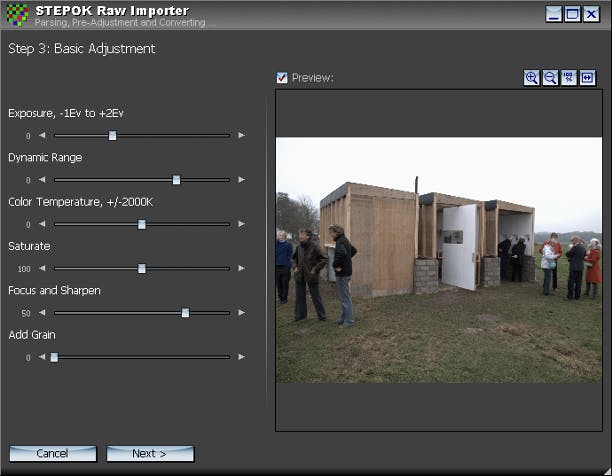612x476 pixels.
Task: Click the 'Step 3: Basic Adjustment' heading
Action: (82, 49)
